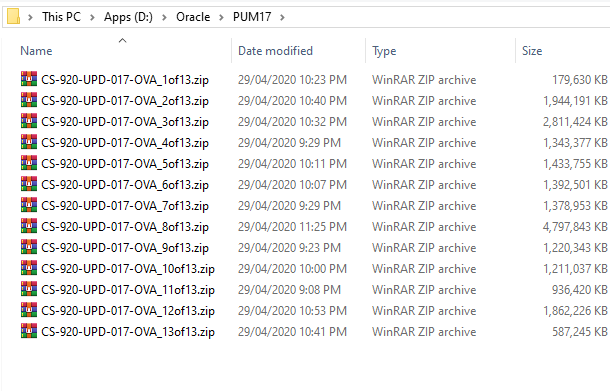This screenshot has height=391, width=610.
Task: Expand the chevron before This PC
Action: [30, 17]
